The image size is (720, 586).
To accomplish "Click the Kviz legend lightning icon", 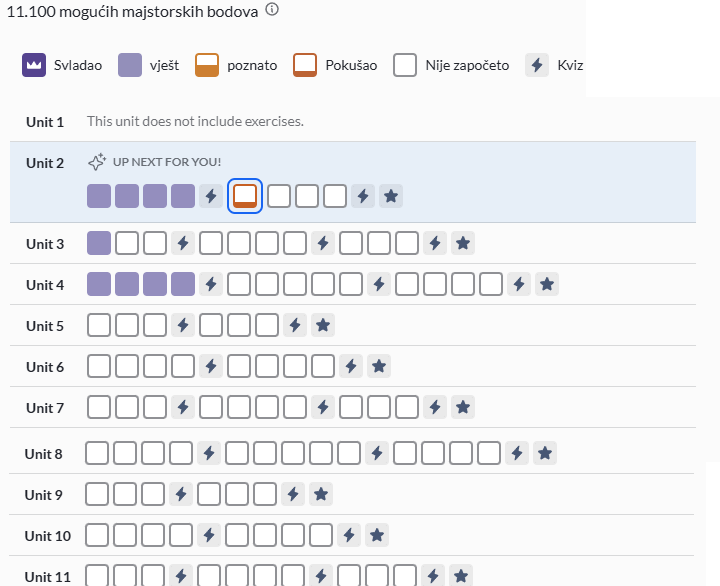I will (x=537, y=65).
